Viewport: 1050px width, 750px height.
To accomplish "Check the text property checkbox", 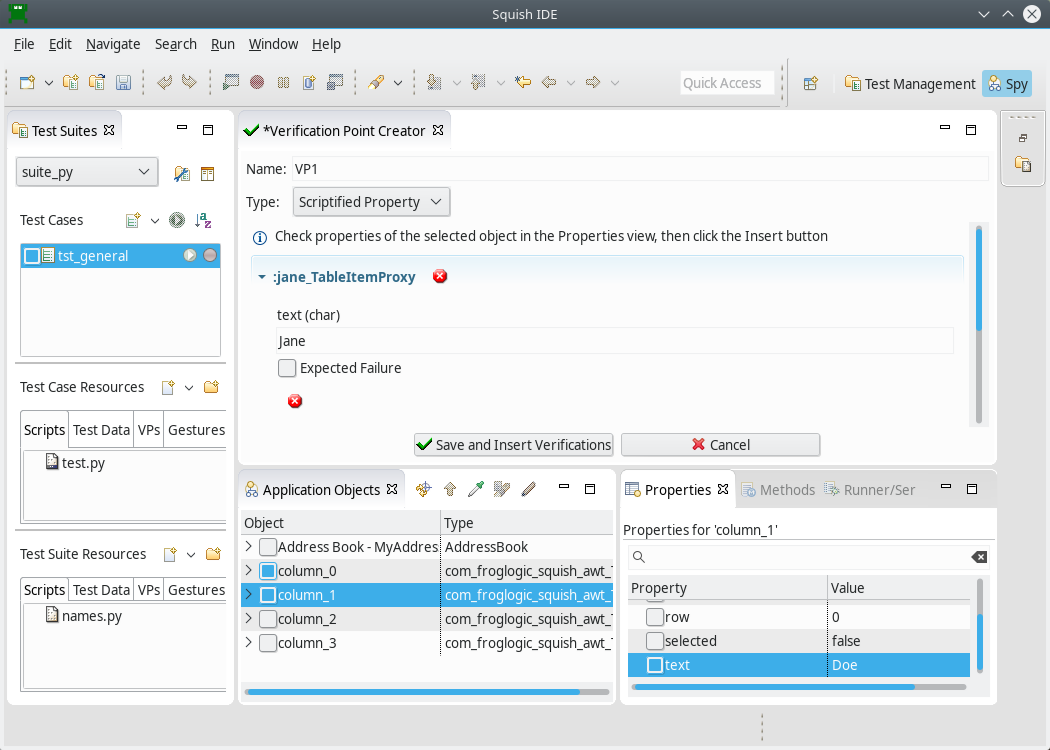I will 655,665.
